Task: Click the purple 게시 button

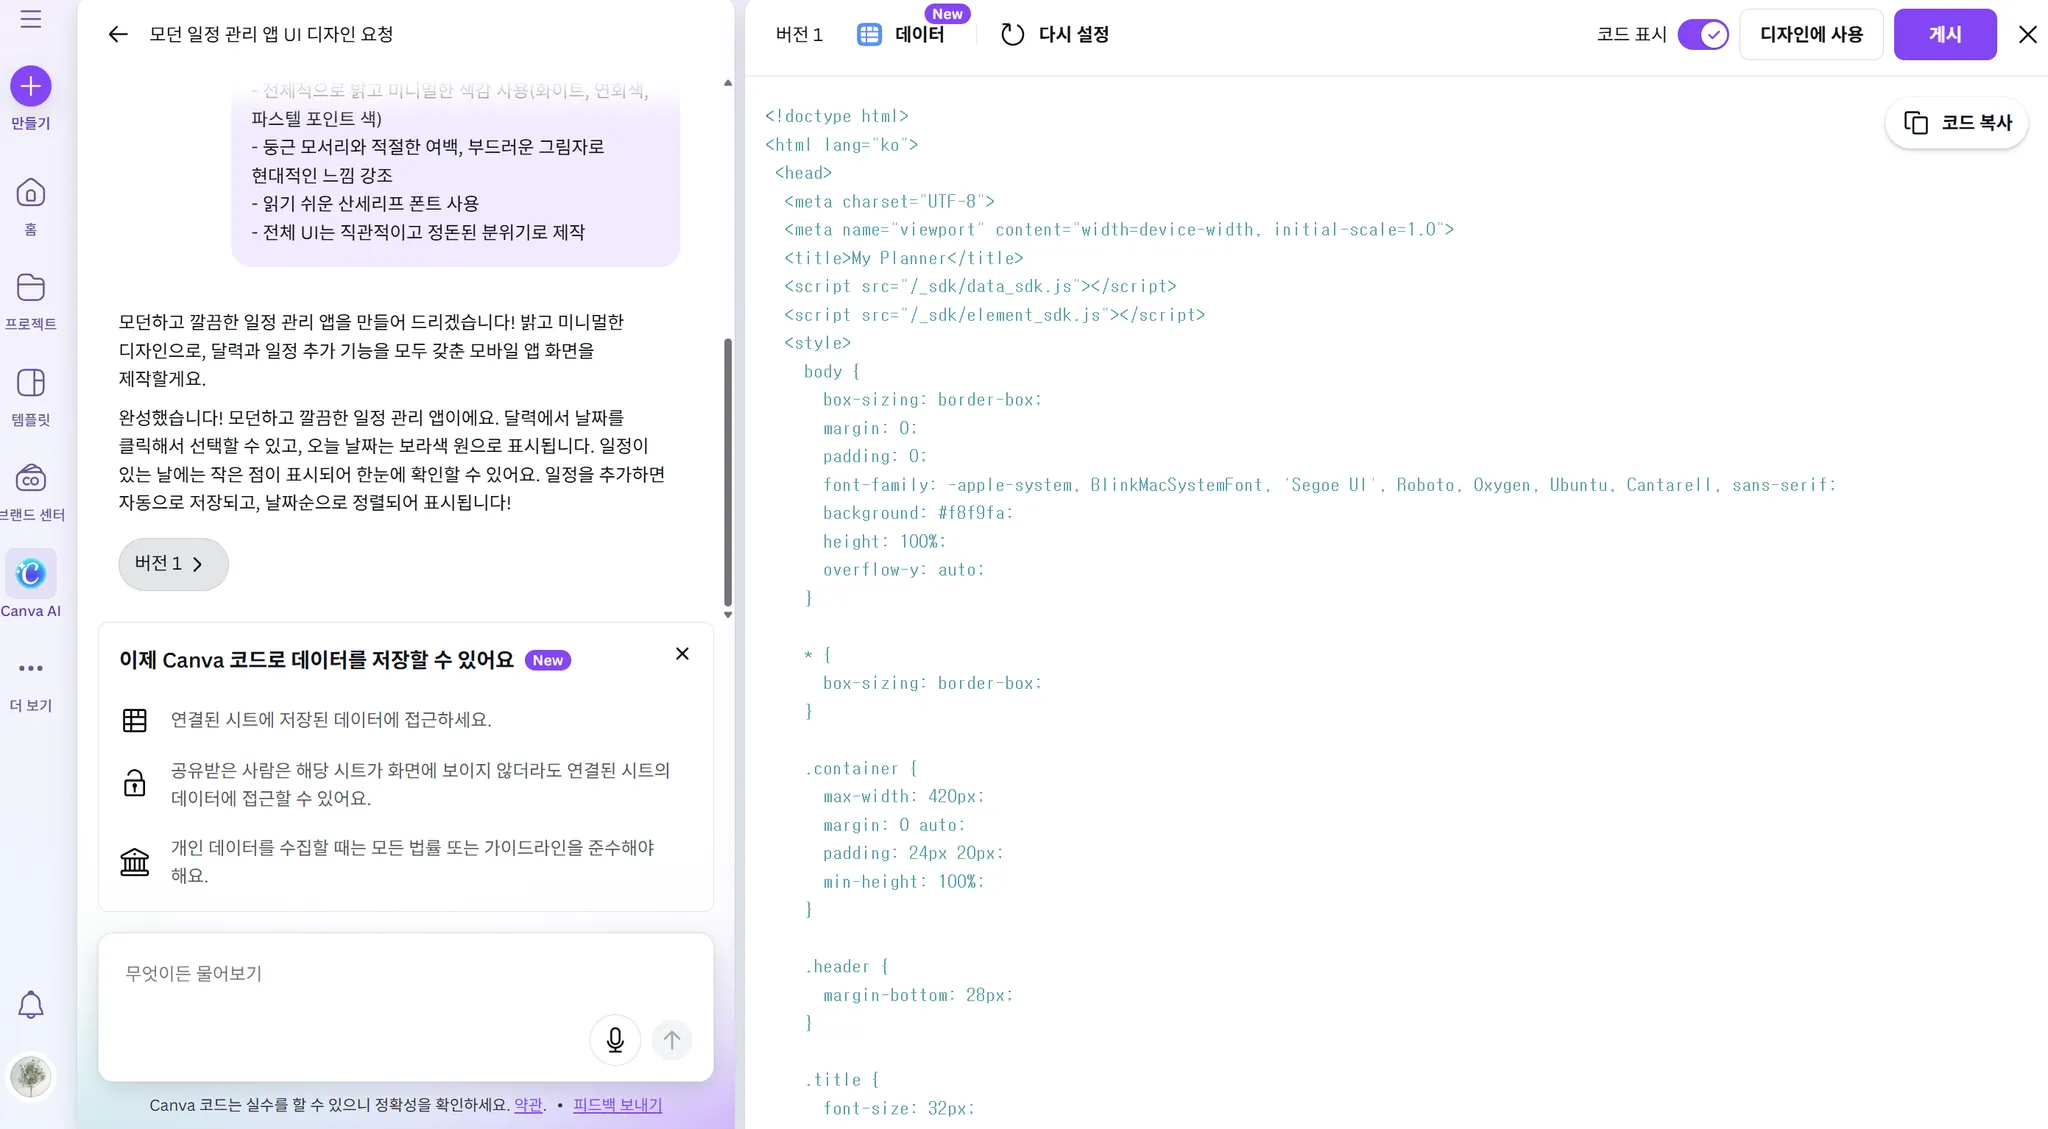Action: click(x=1944, y=34)
